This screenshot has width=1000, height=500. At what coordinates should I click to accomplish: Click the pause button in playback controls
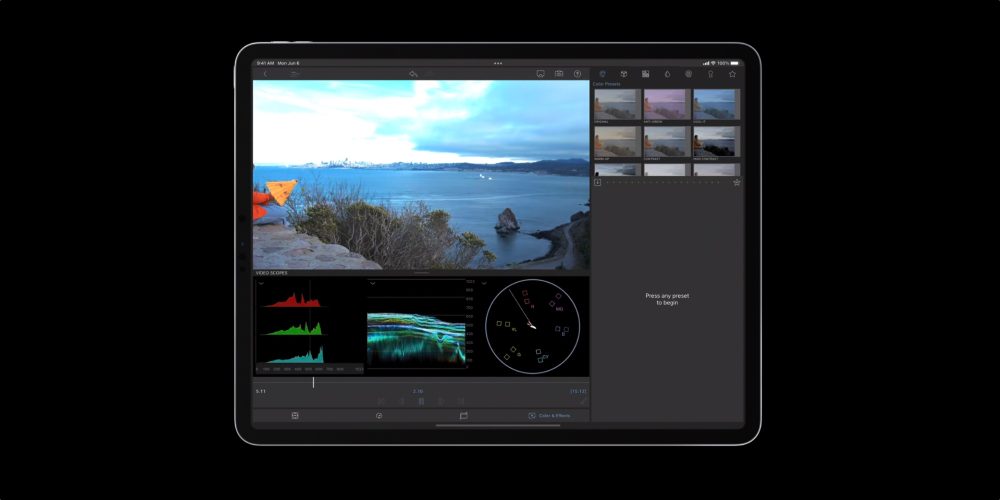coord(421,401)
